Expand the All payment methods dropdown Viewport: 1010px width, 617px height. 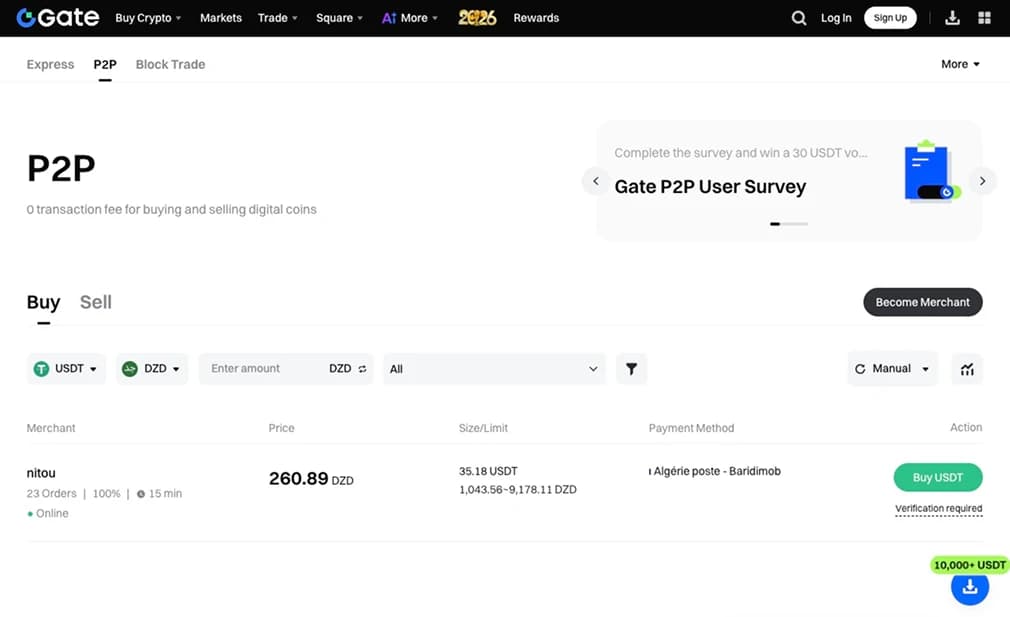494,369
